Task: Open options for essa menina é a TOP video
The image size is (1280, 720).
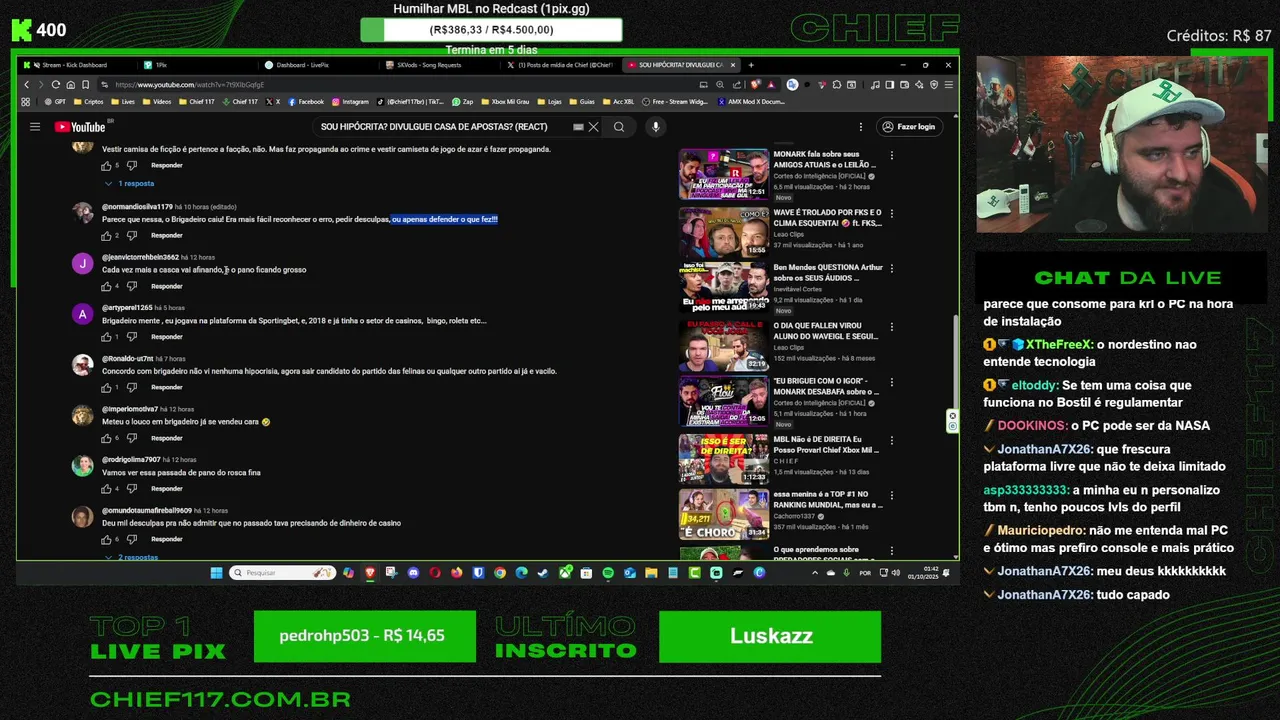Action: pos(891,495)
